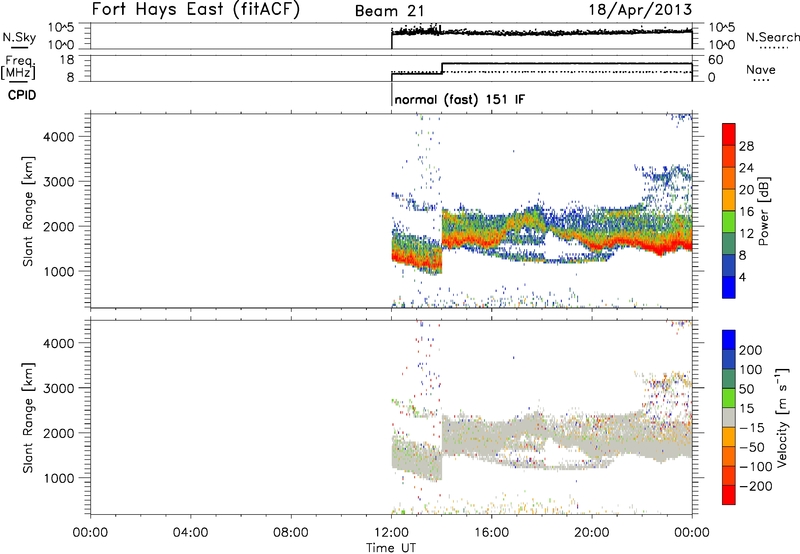Image resolution: width=800 pixels, height=554 pixels.
Task: Click the "2000" tick on the velocity panel axis
Action: (58, 433)
